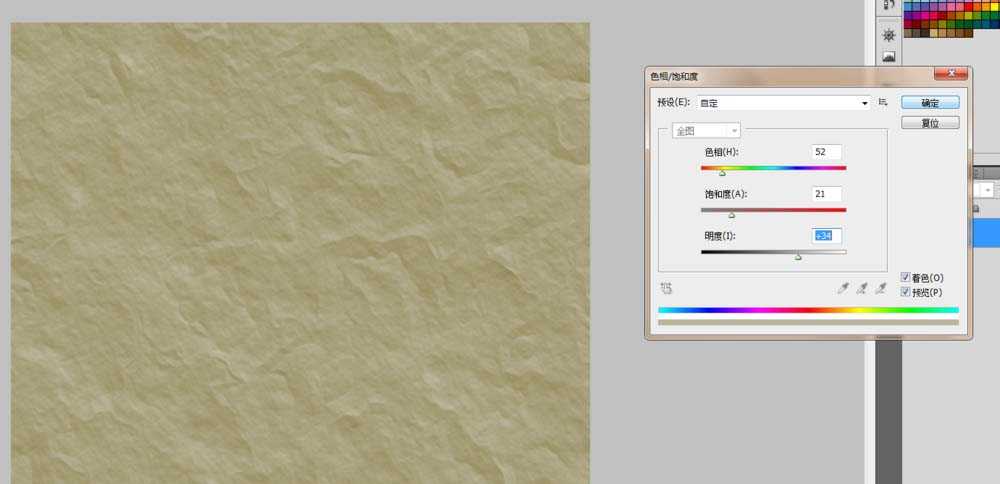Click the 色相 hue slider track

773,167
